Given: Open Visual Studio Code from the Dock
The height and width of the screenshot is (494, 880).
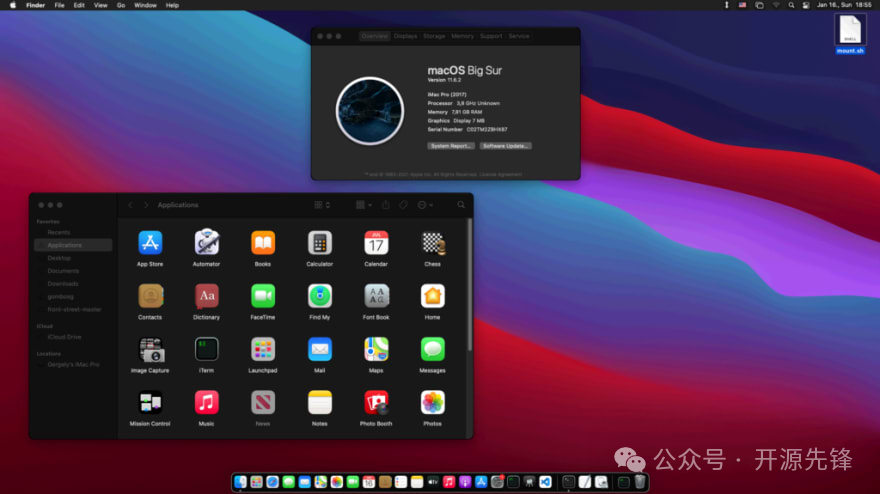Looking at the screenshot, I should point(545,482).
